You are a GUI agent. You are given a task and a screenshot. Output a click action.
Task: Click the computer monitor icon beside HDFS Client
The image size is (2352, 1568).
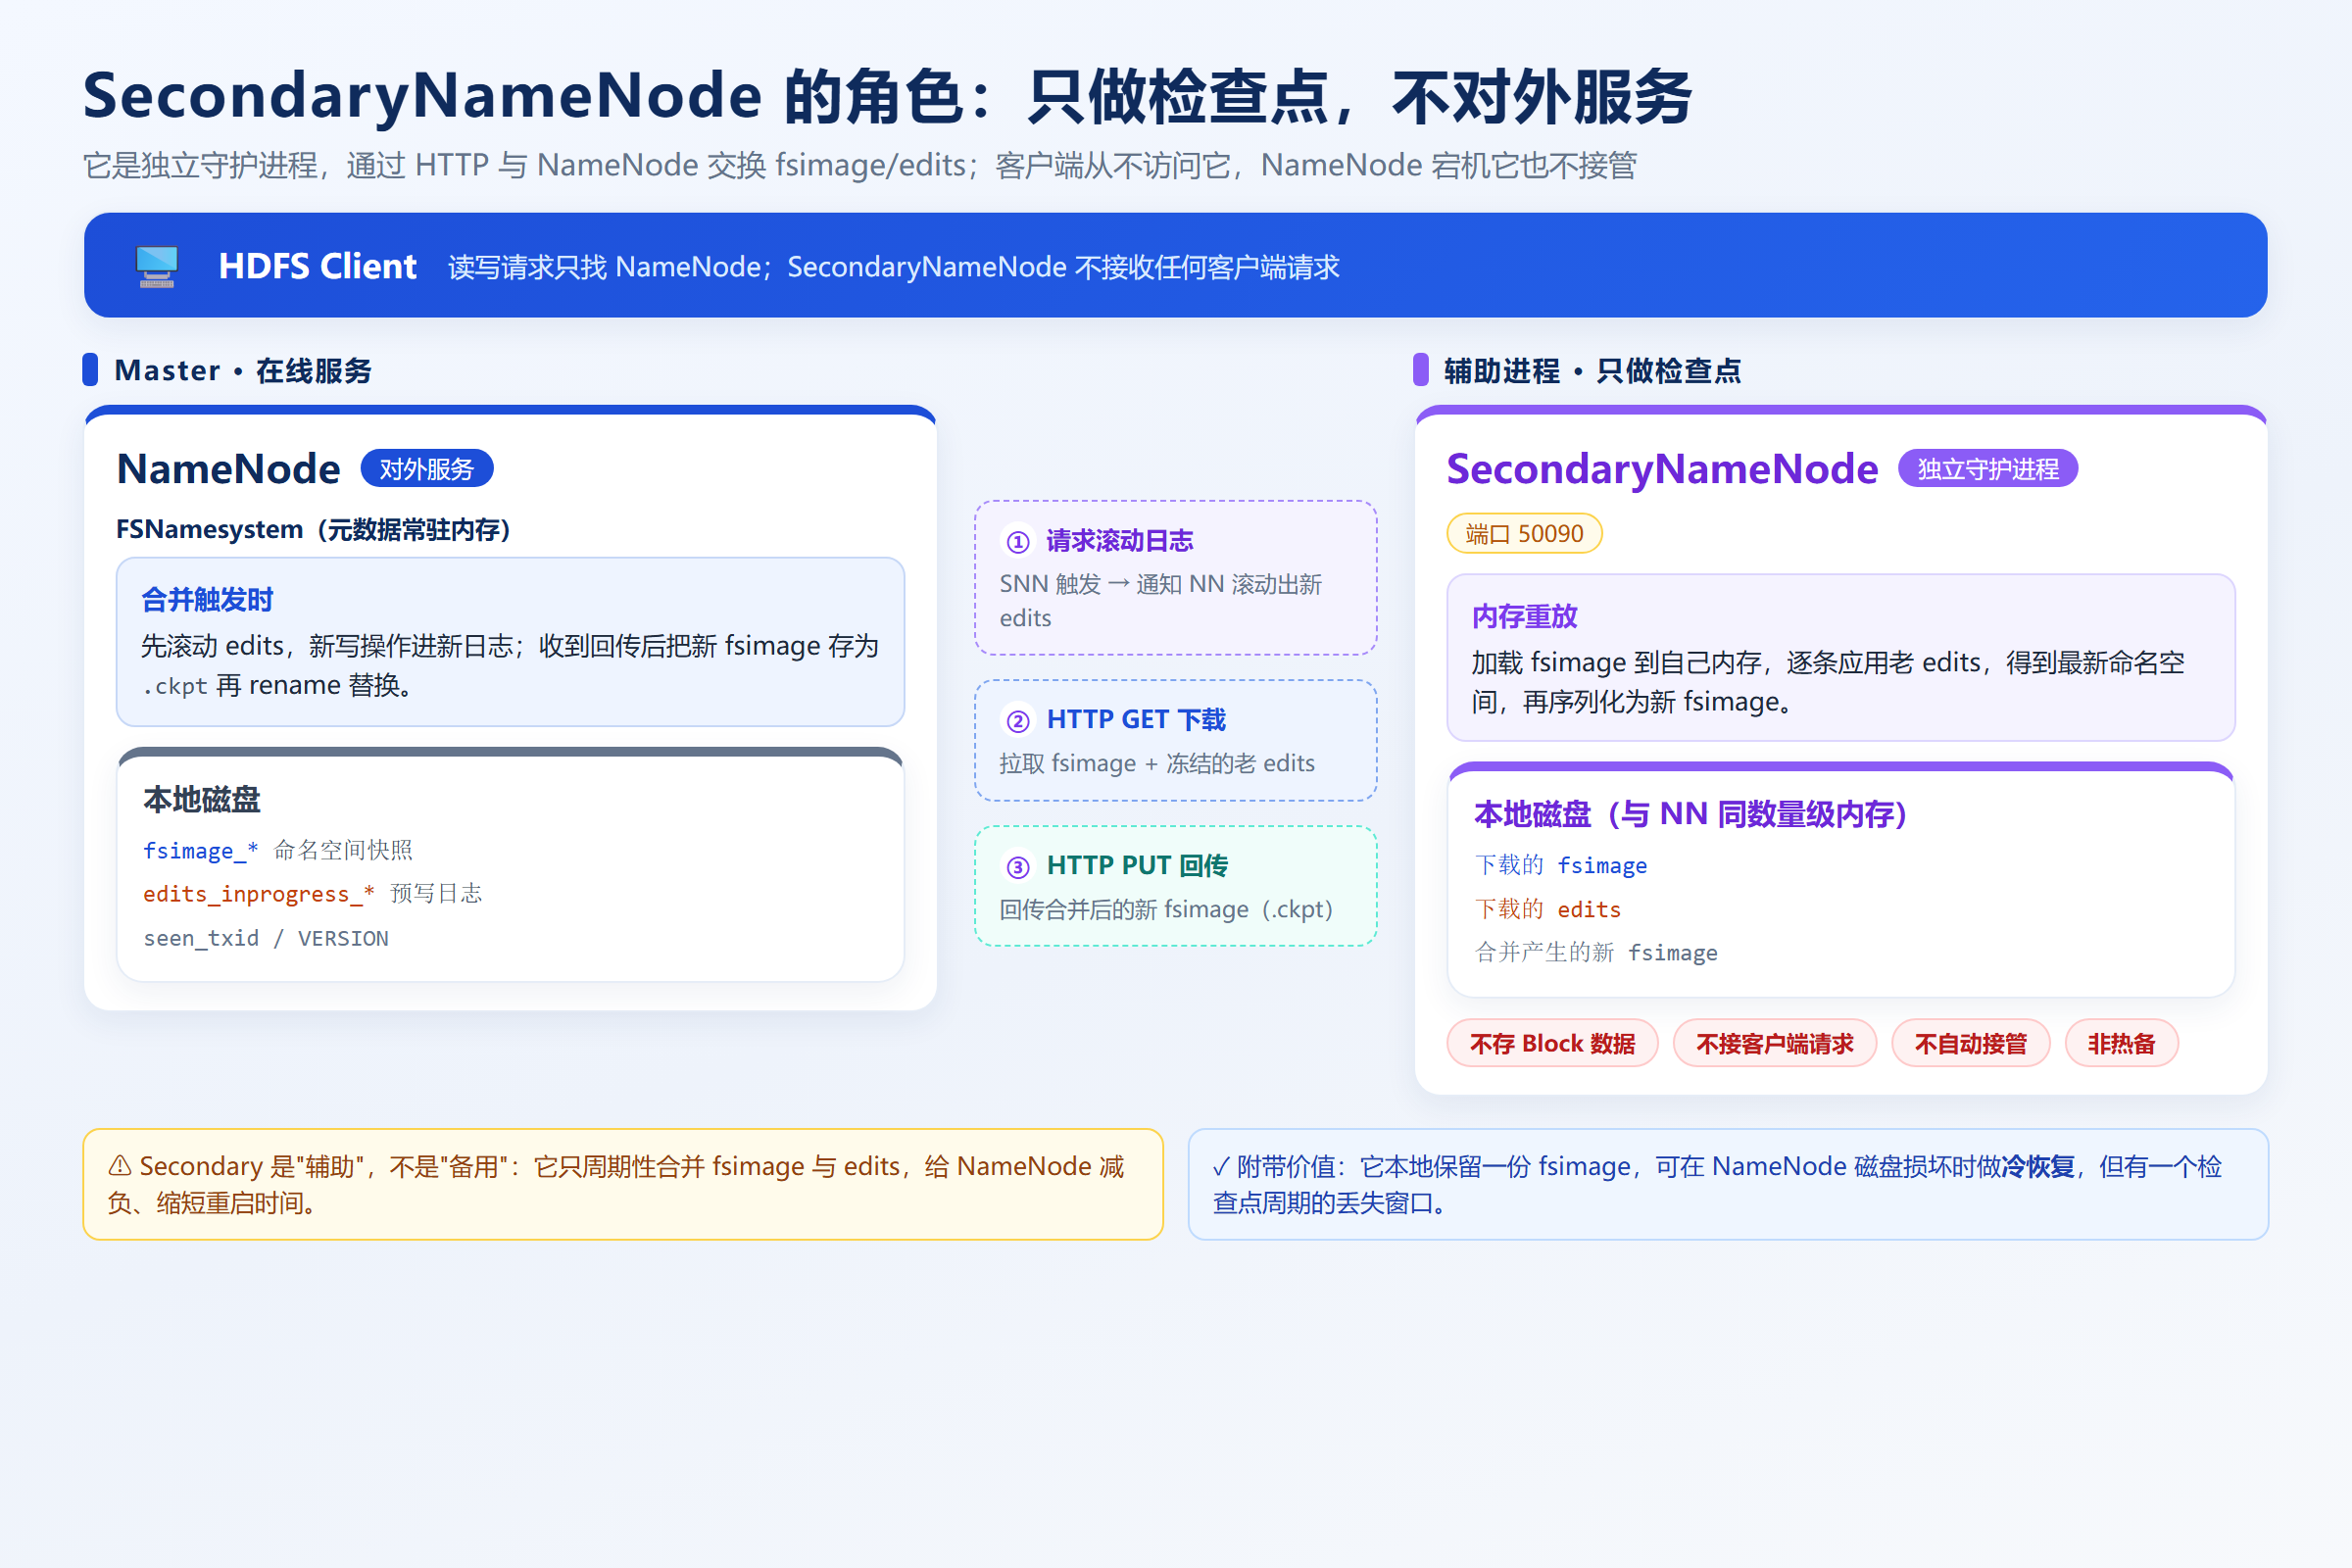(x=157, y=266)
